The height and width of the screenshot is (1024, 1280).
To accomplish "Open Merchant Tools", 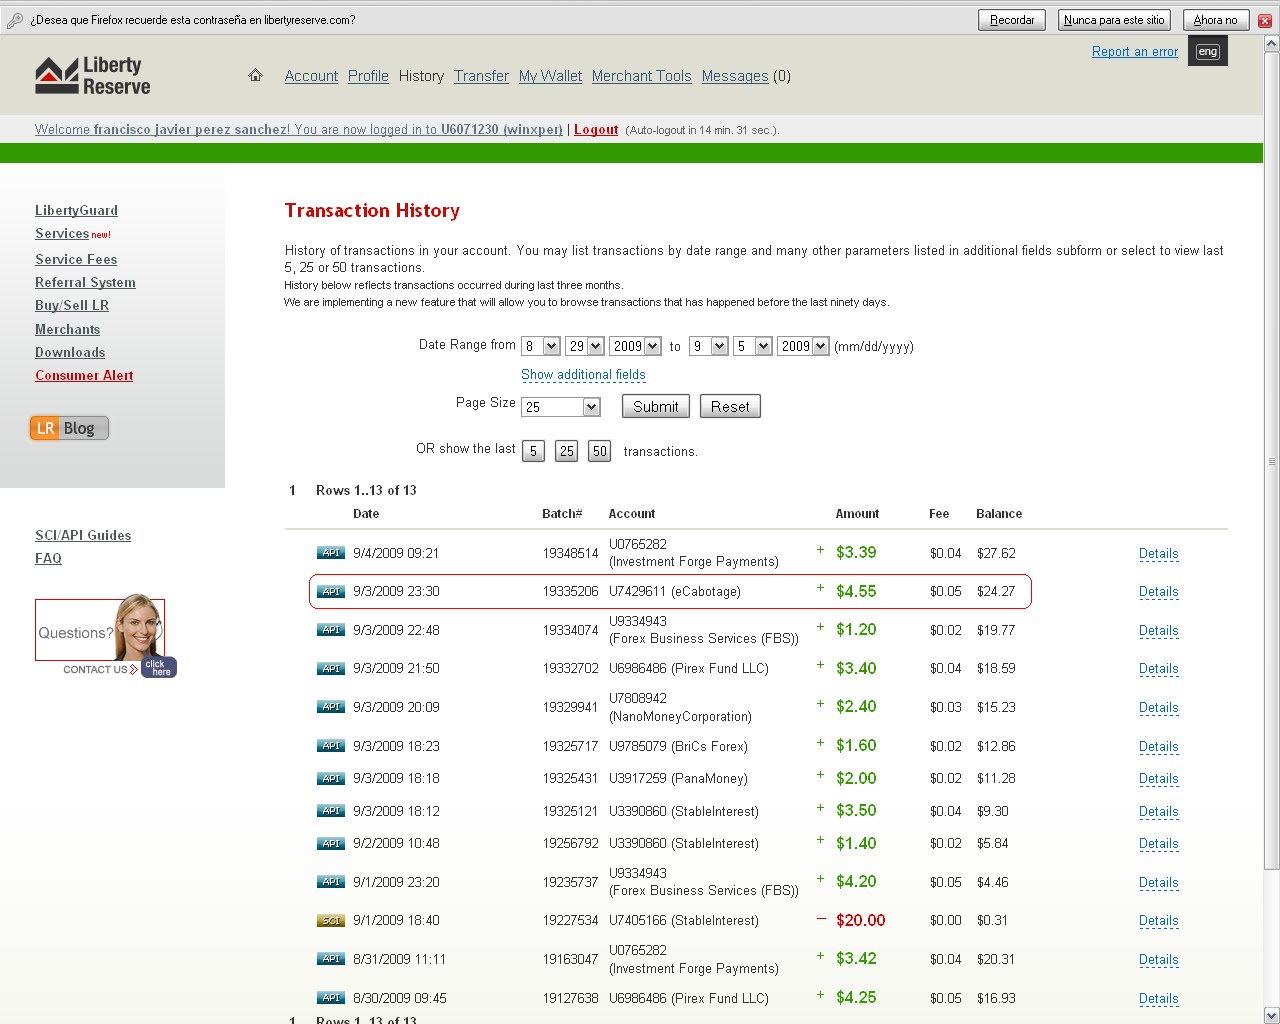I will tap(641, 76).
